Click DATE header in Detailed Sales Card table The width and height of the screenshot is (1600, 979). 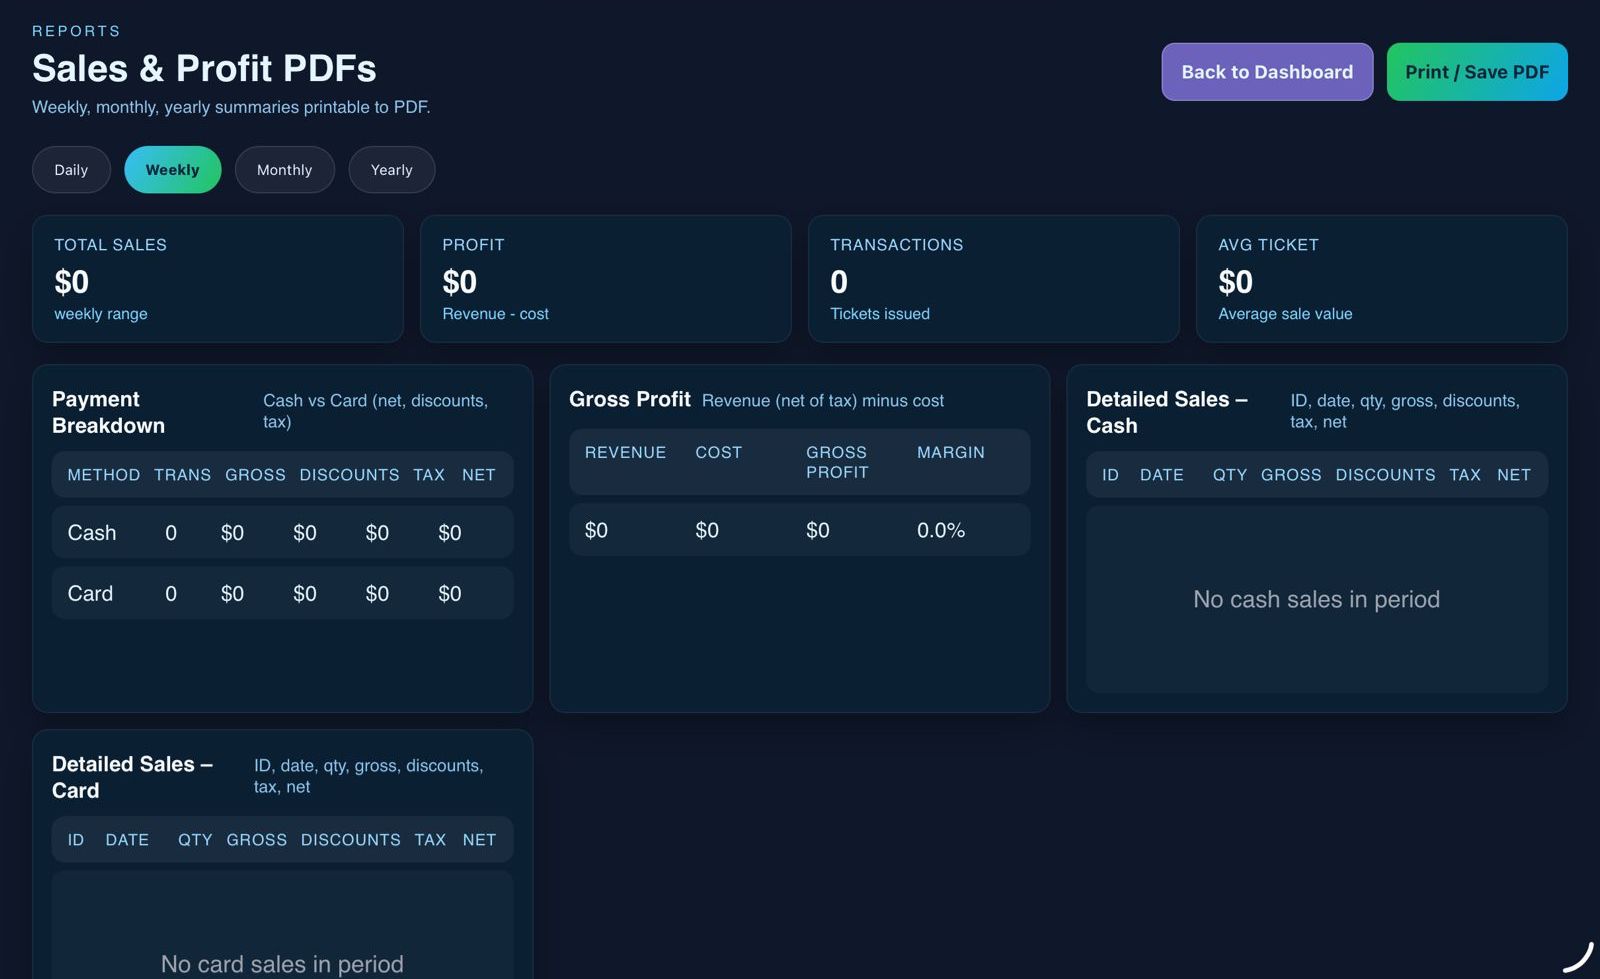pyautogui.click(x=127, y=840)
